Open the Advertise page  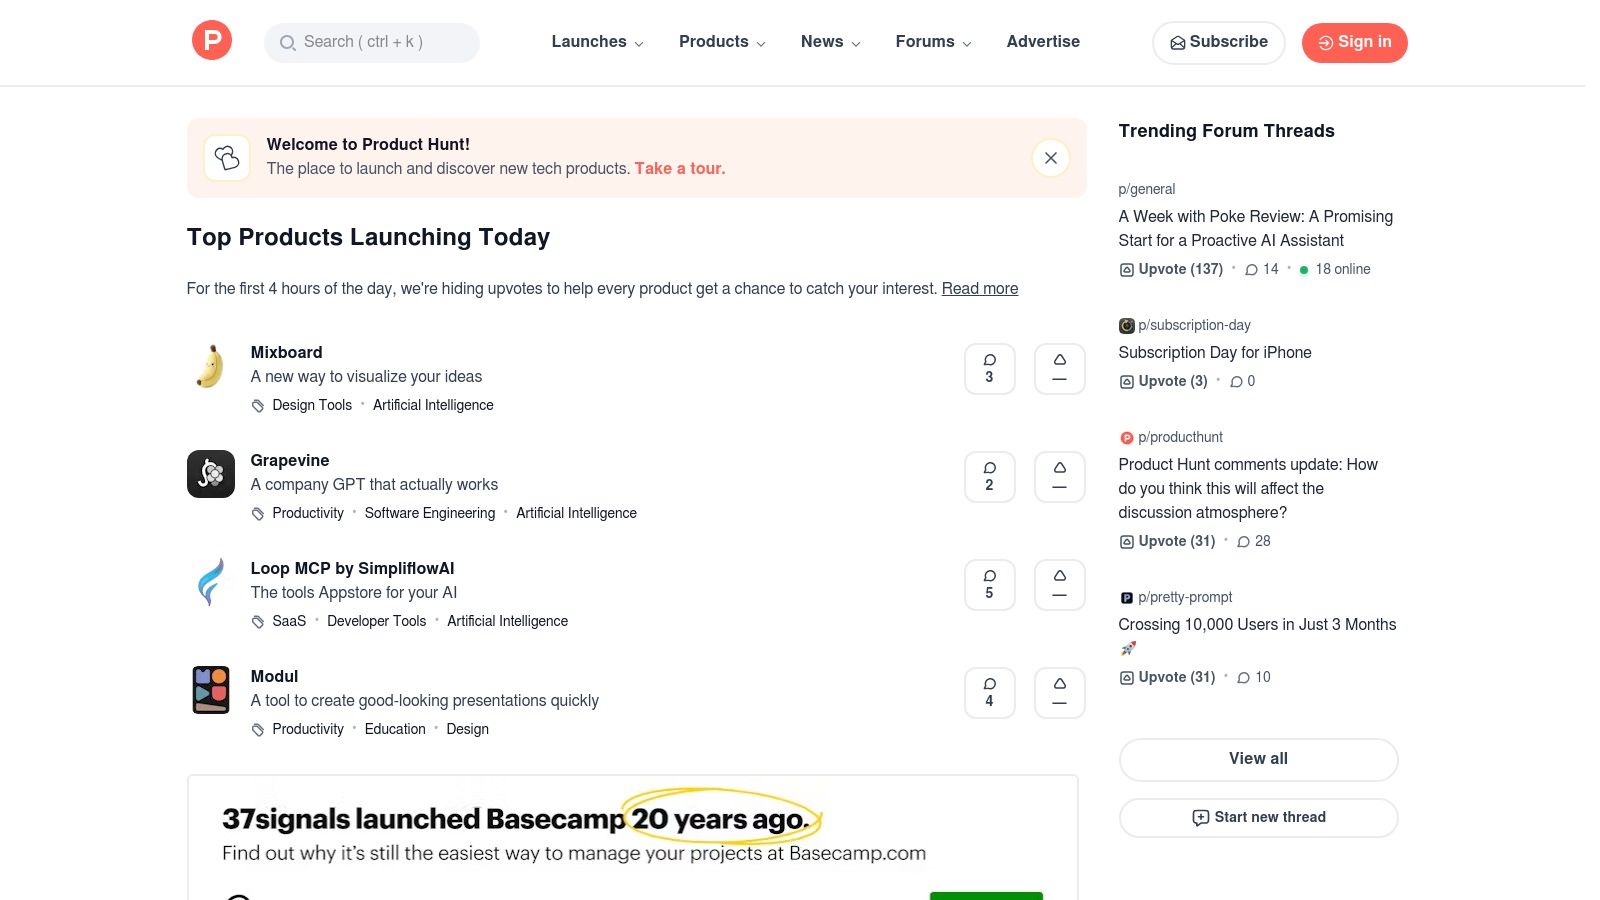(x=1043, y=42)
